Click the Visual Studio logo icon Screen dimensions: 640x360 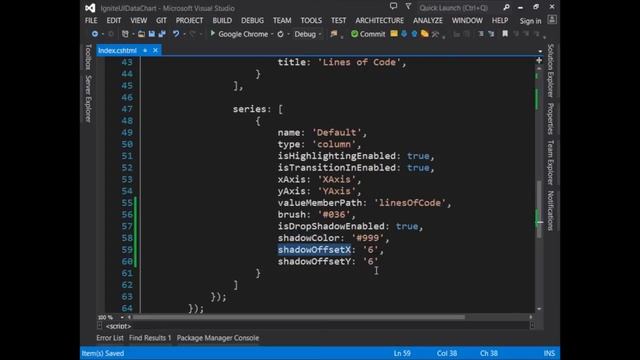coord(90,8)
